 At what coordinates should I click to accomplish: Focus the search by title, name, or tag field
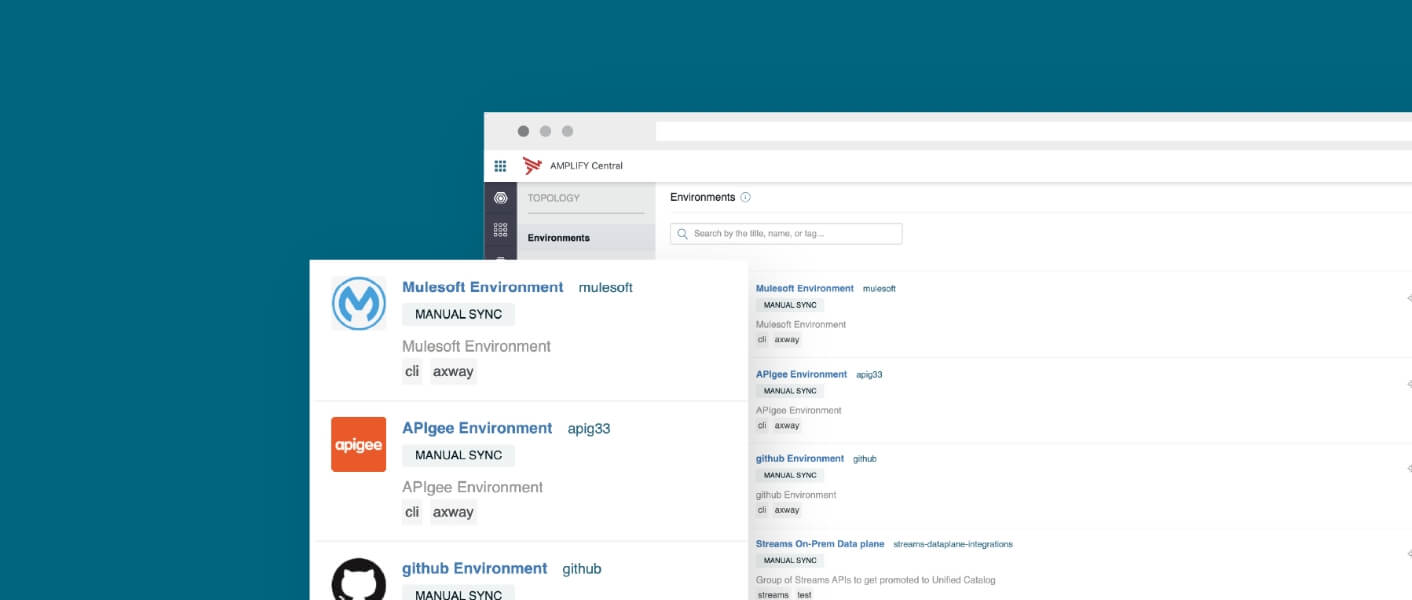click(x=786, y=234)
